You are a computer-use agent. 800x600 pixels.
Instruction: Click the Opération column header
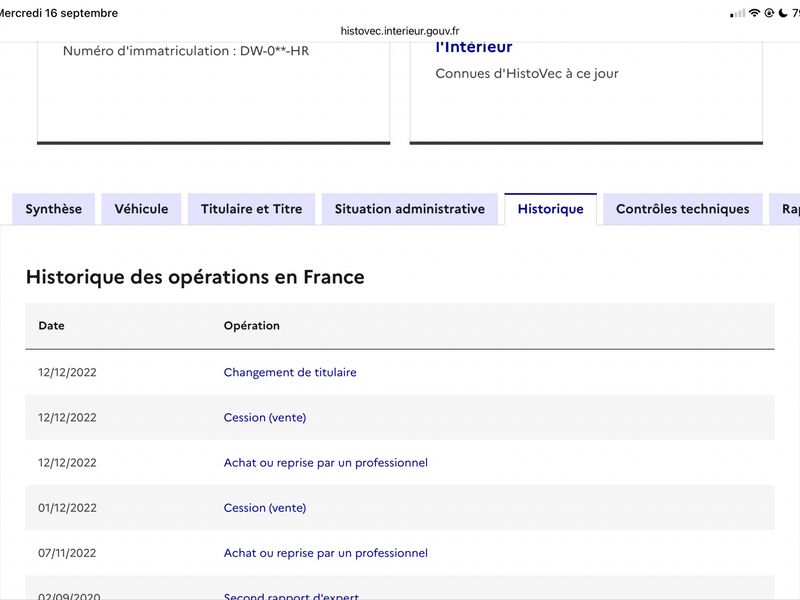pos(252,326)
